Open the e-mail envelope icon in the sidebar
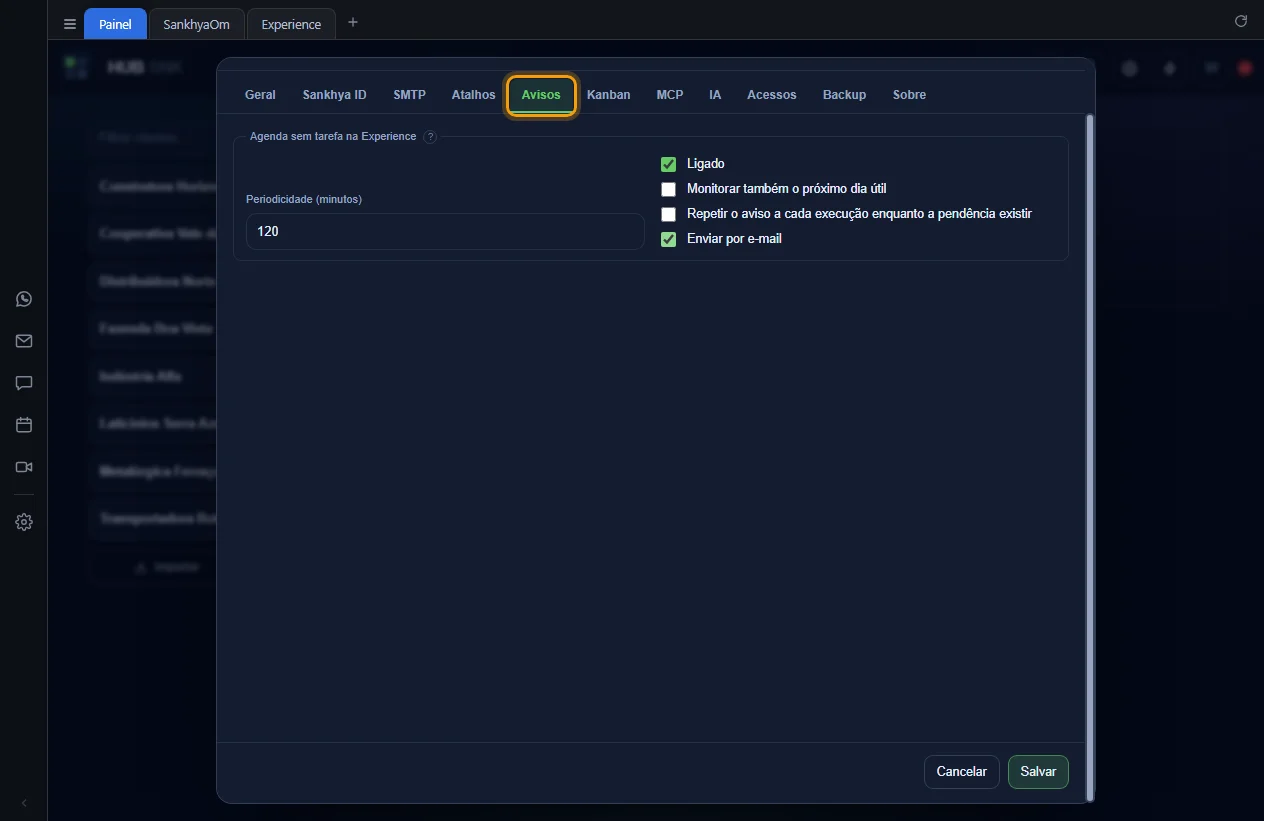The image size is (1264, 821). [x=24, y=341]
